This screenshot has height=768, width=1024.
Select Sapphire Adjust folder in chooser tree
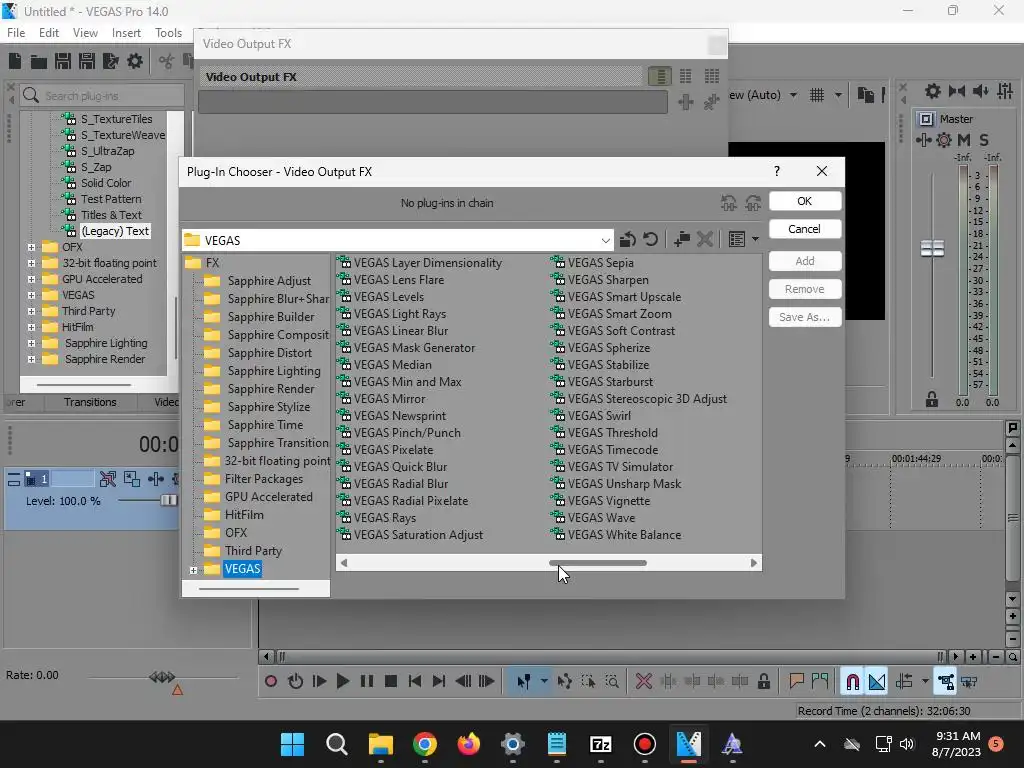[x=269, y=281]
